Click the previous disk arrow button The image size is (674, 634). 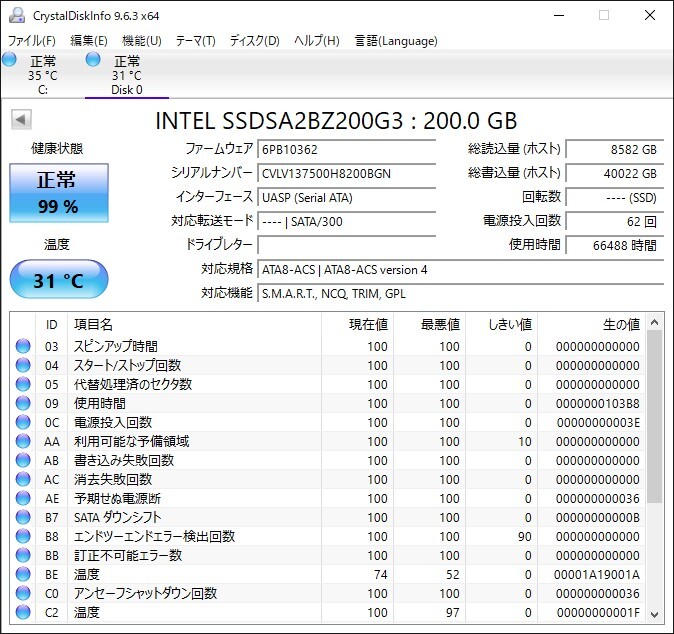(x=20, y=121)
